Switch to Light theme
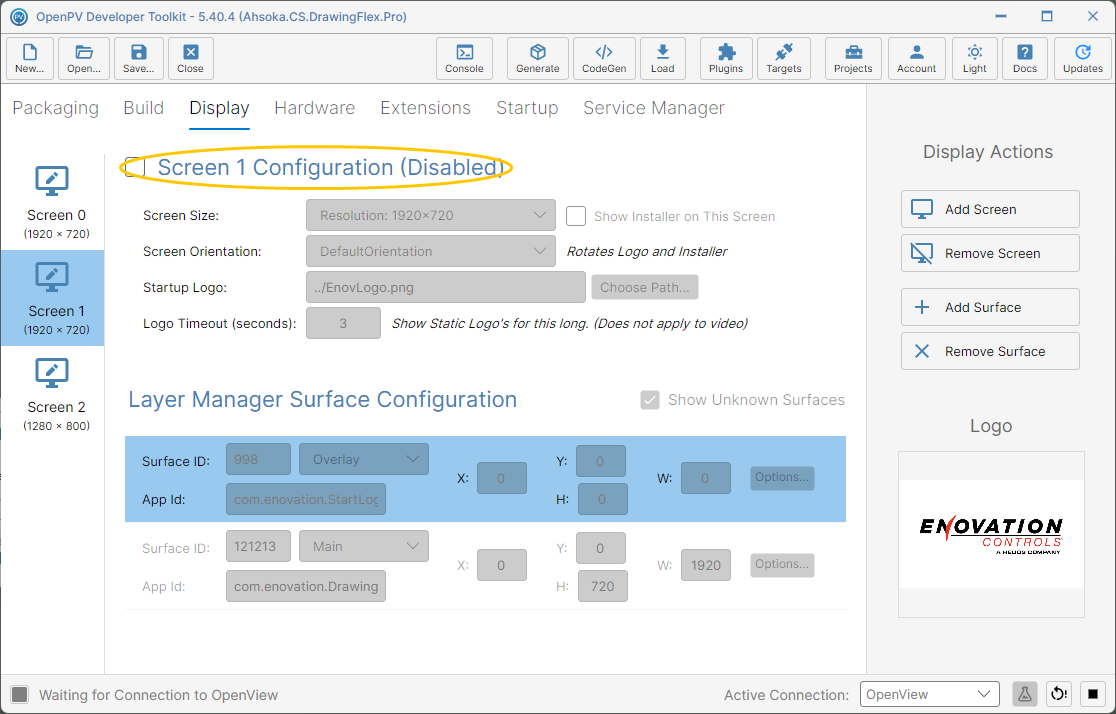The width and height of the screenshot is (1116, 714). point(975,58)
